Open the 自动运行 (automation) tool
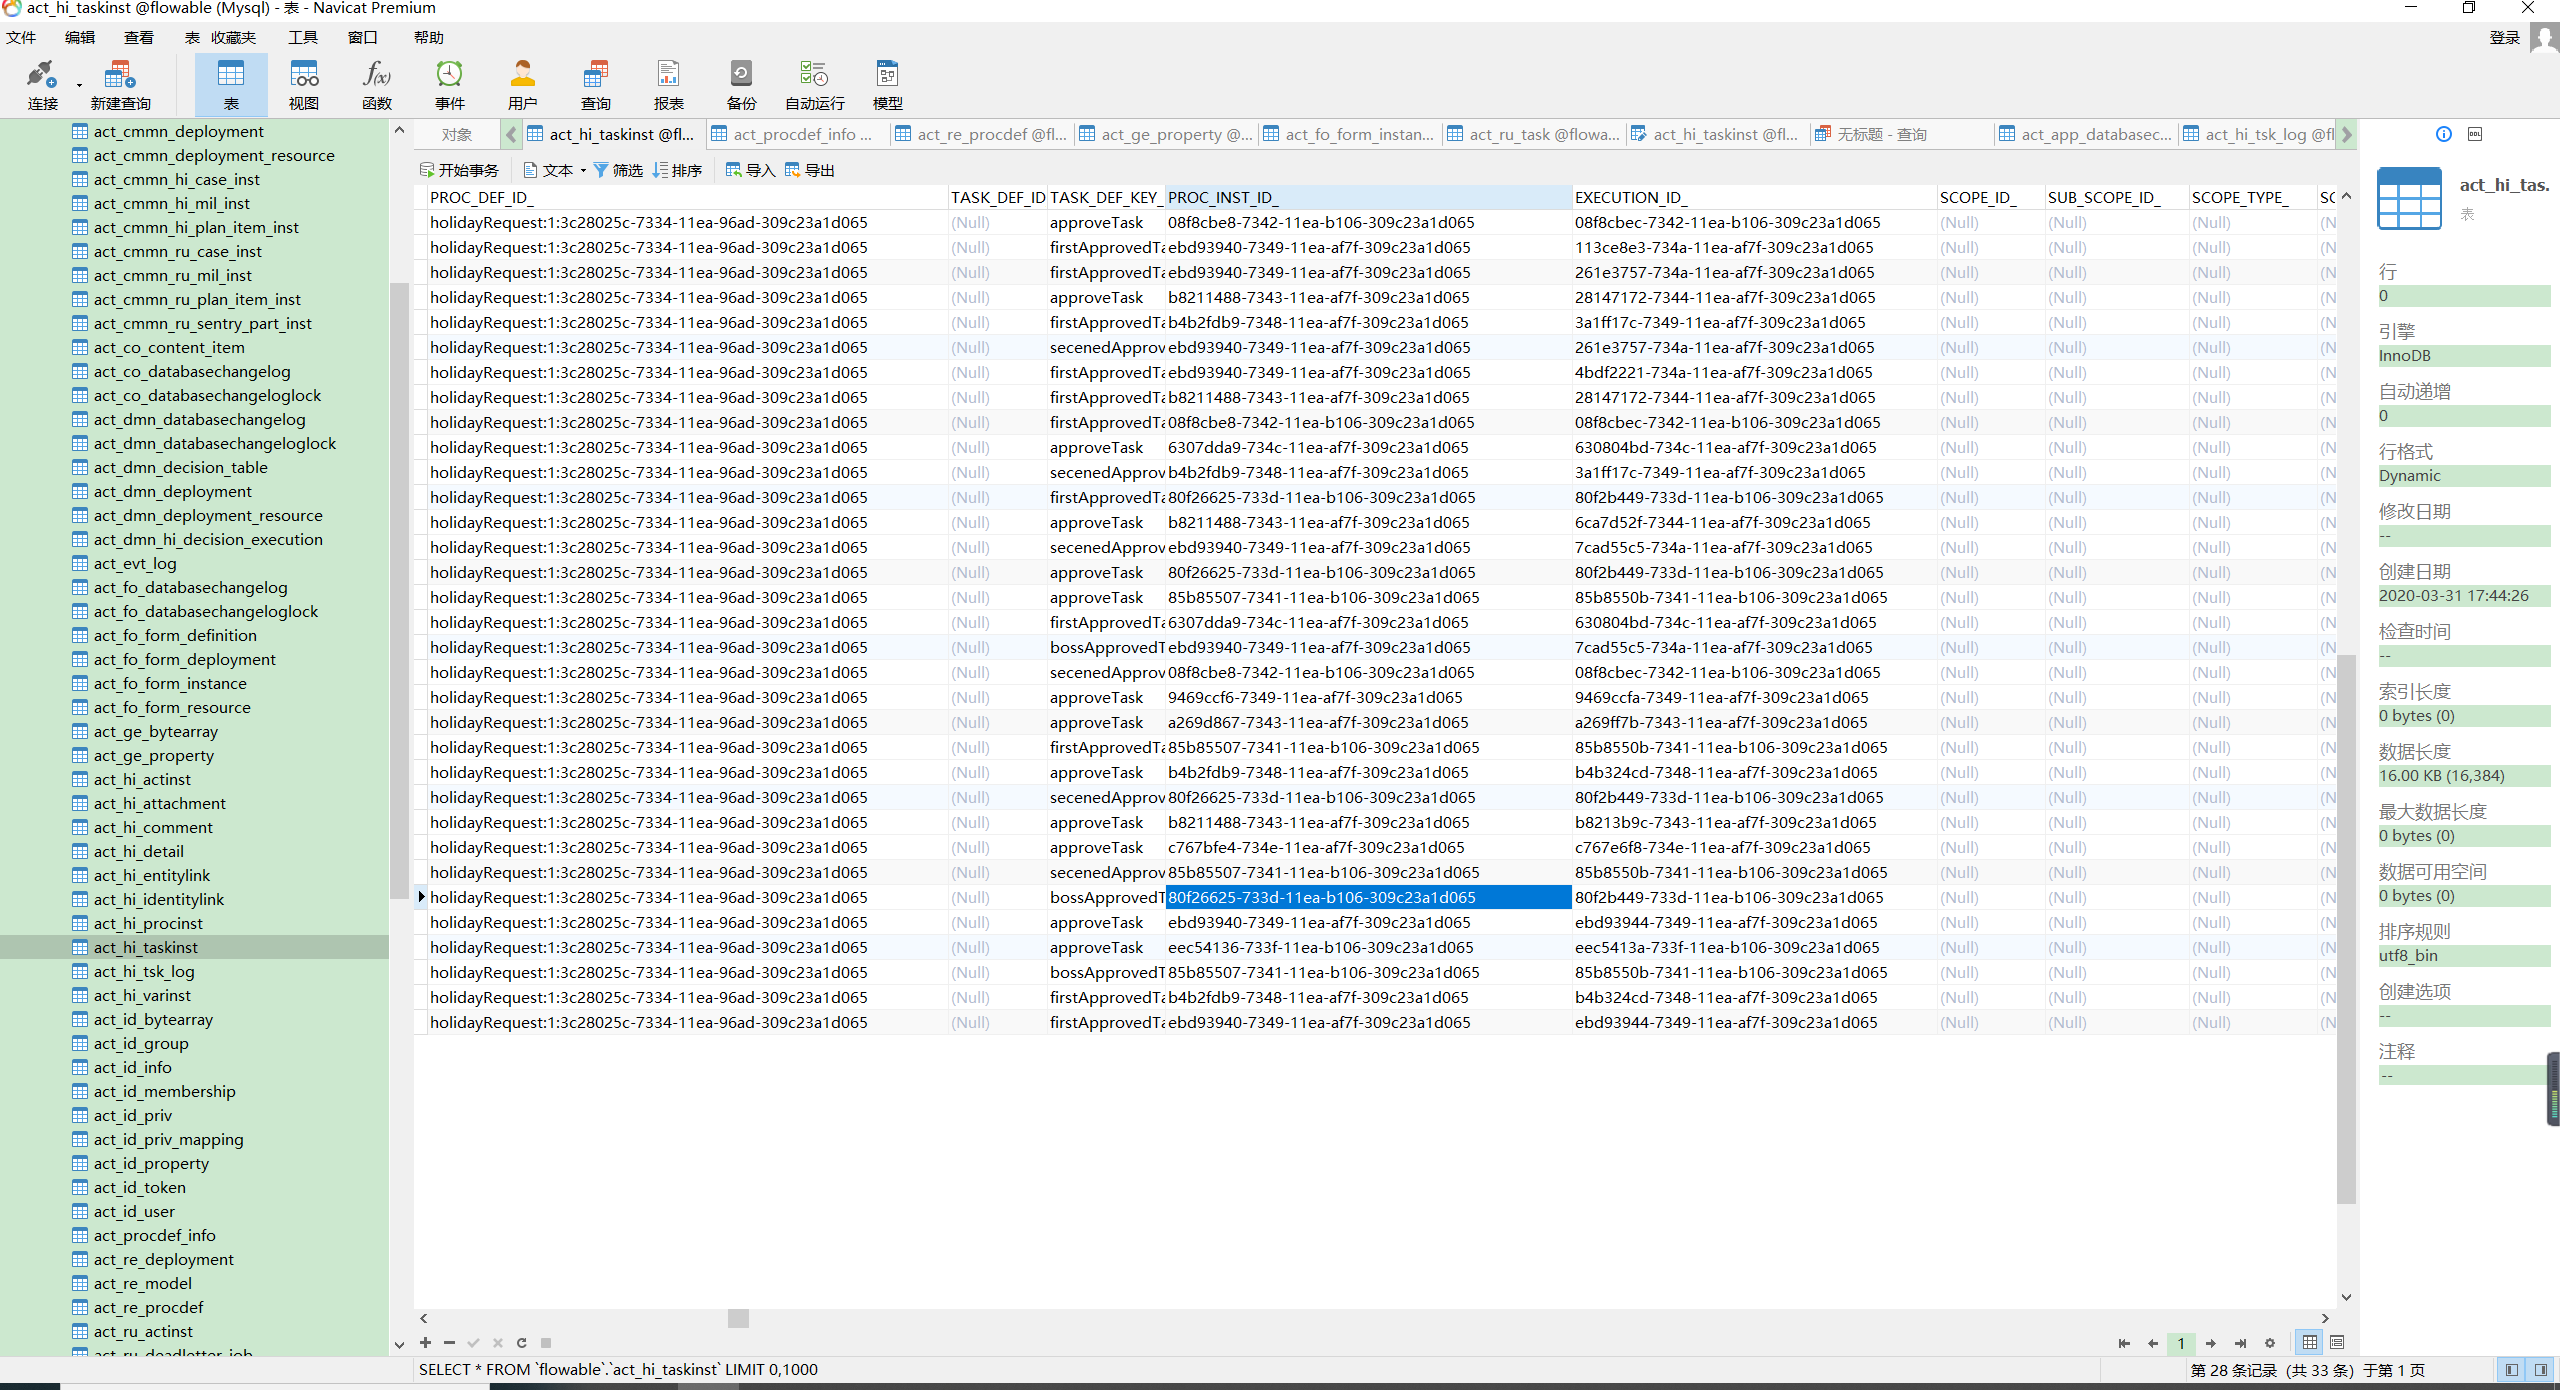This screenshot has height=1390, width=2560. tap(813, 84)
